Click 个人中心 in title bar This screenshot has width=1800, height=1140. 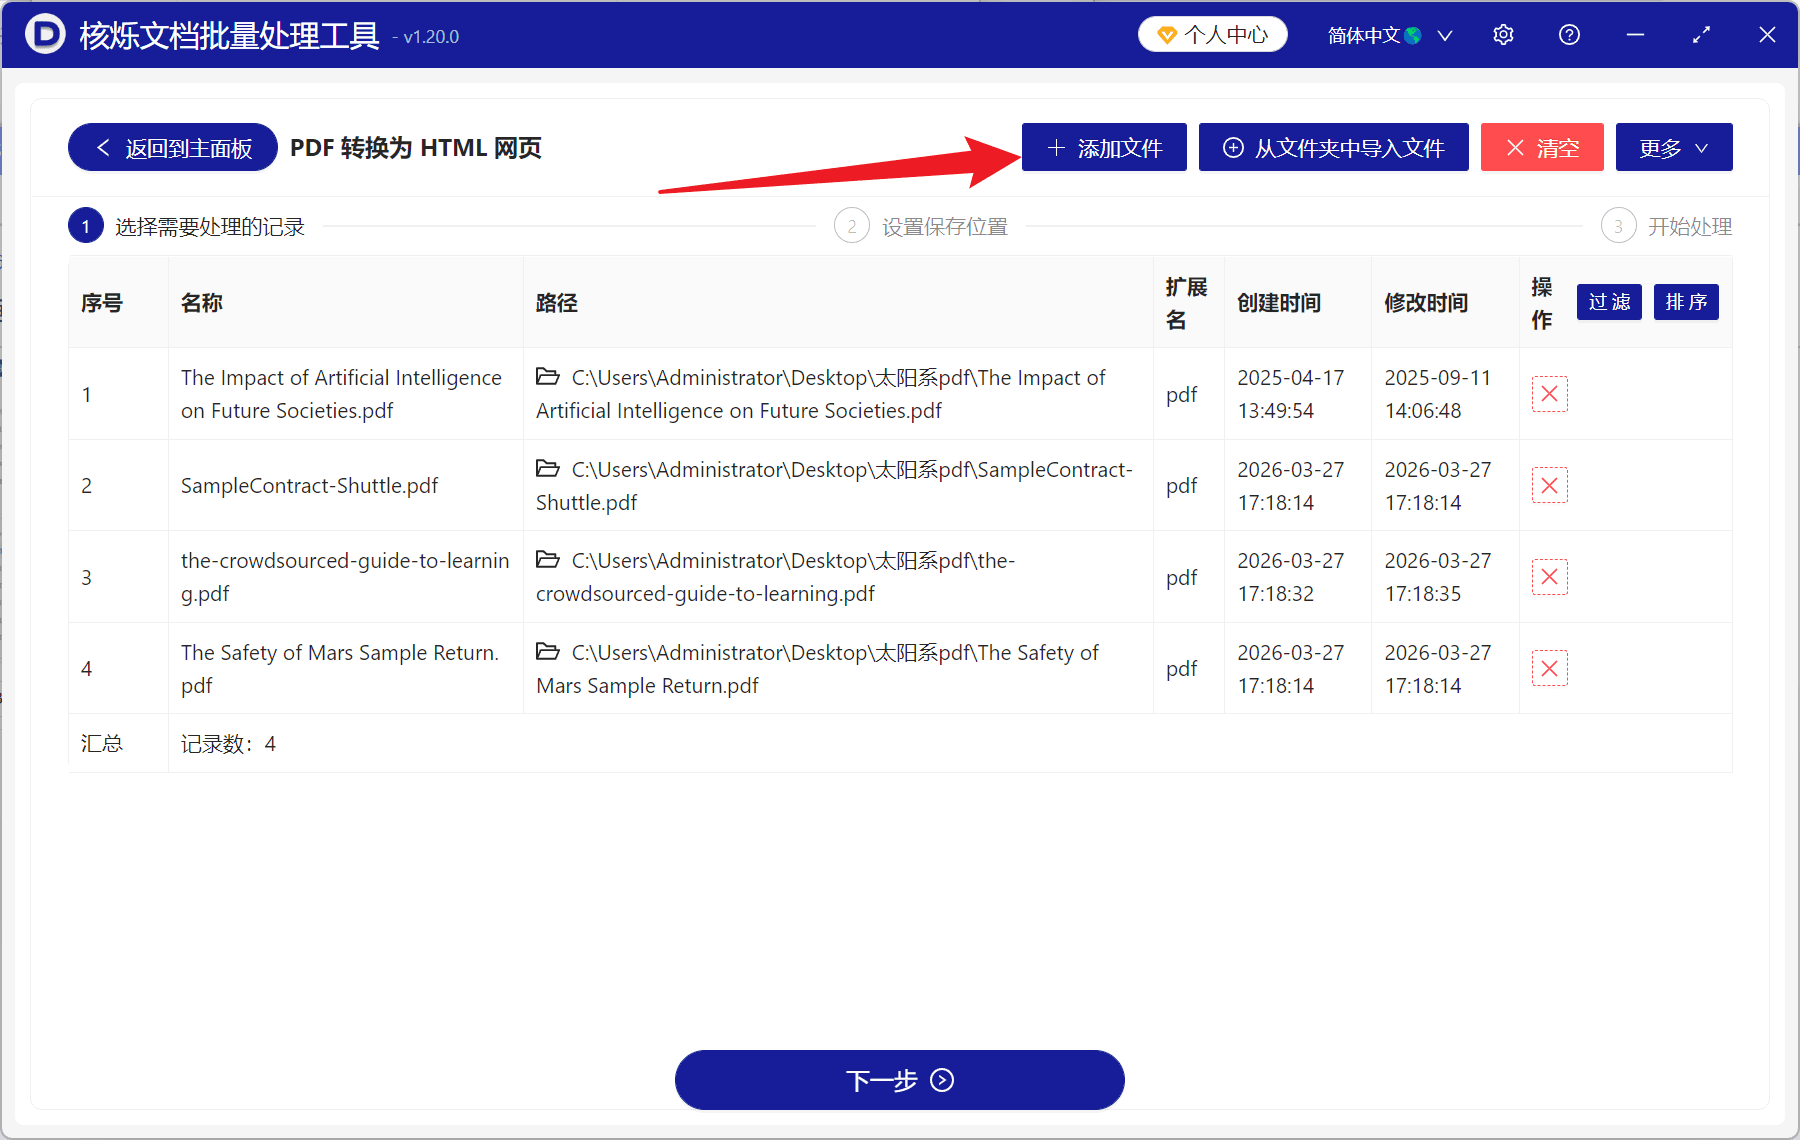click(x=1212, y=34)
